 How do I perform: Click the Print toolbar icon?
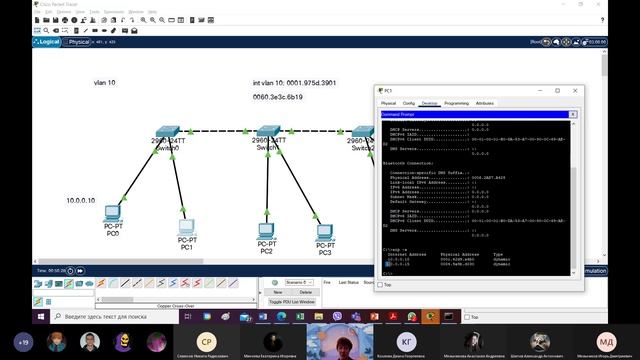point(65,20)
